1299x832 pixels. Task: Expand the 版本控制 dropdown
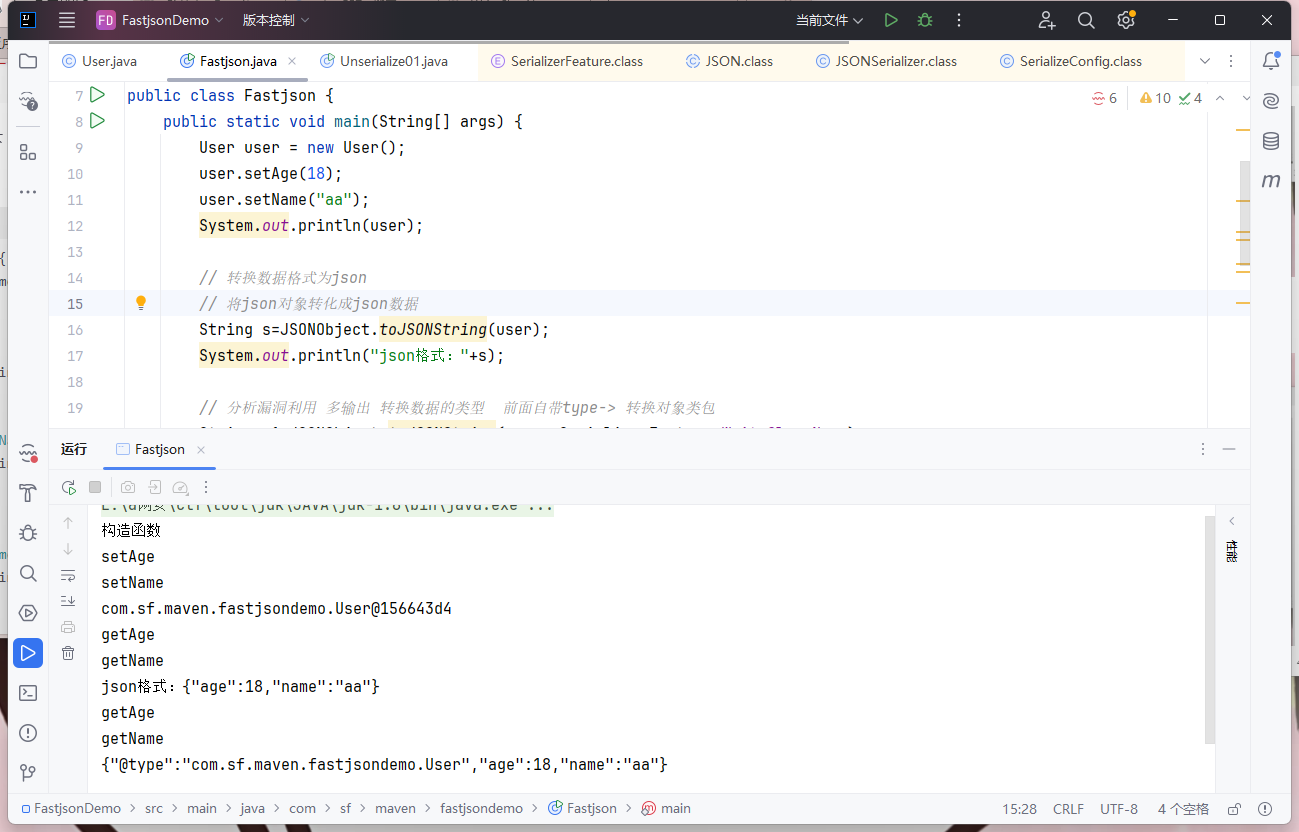point(275,20)
